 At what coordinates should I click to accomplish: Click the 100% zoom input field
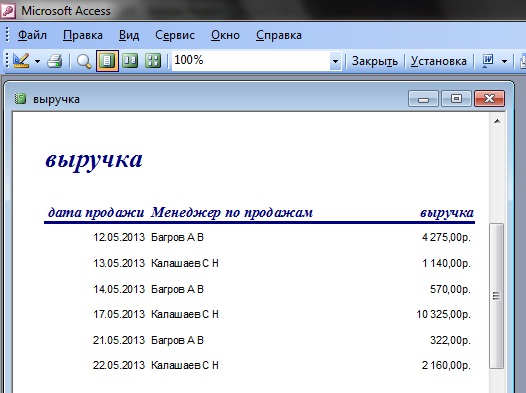pos(250,61)
